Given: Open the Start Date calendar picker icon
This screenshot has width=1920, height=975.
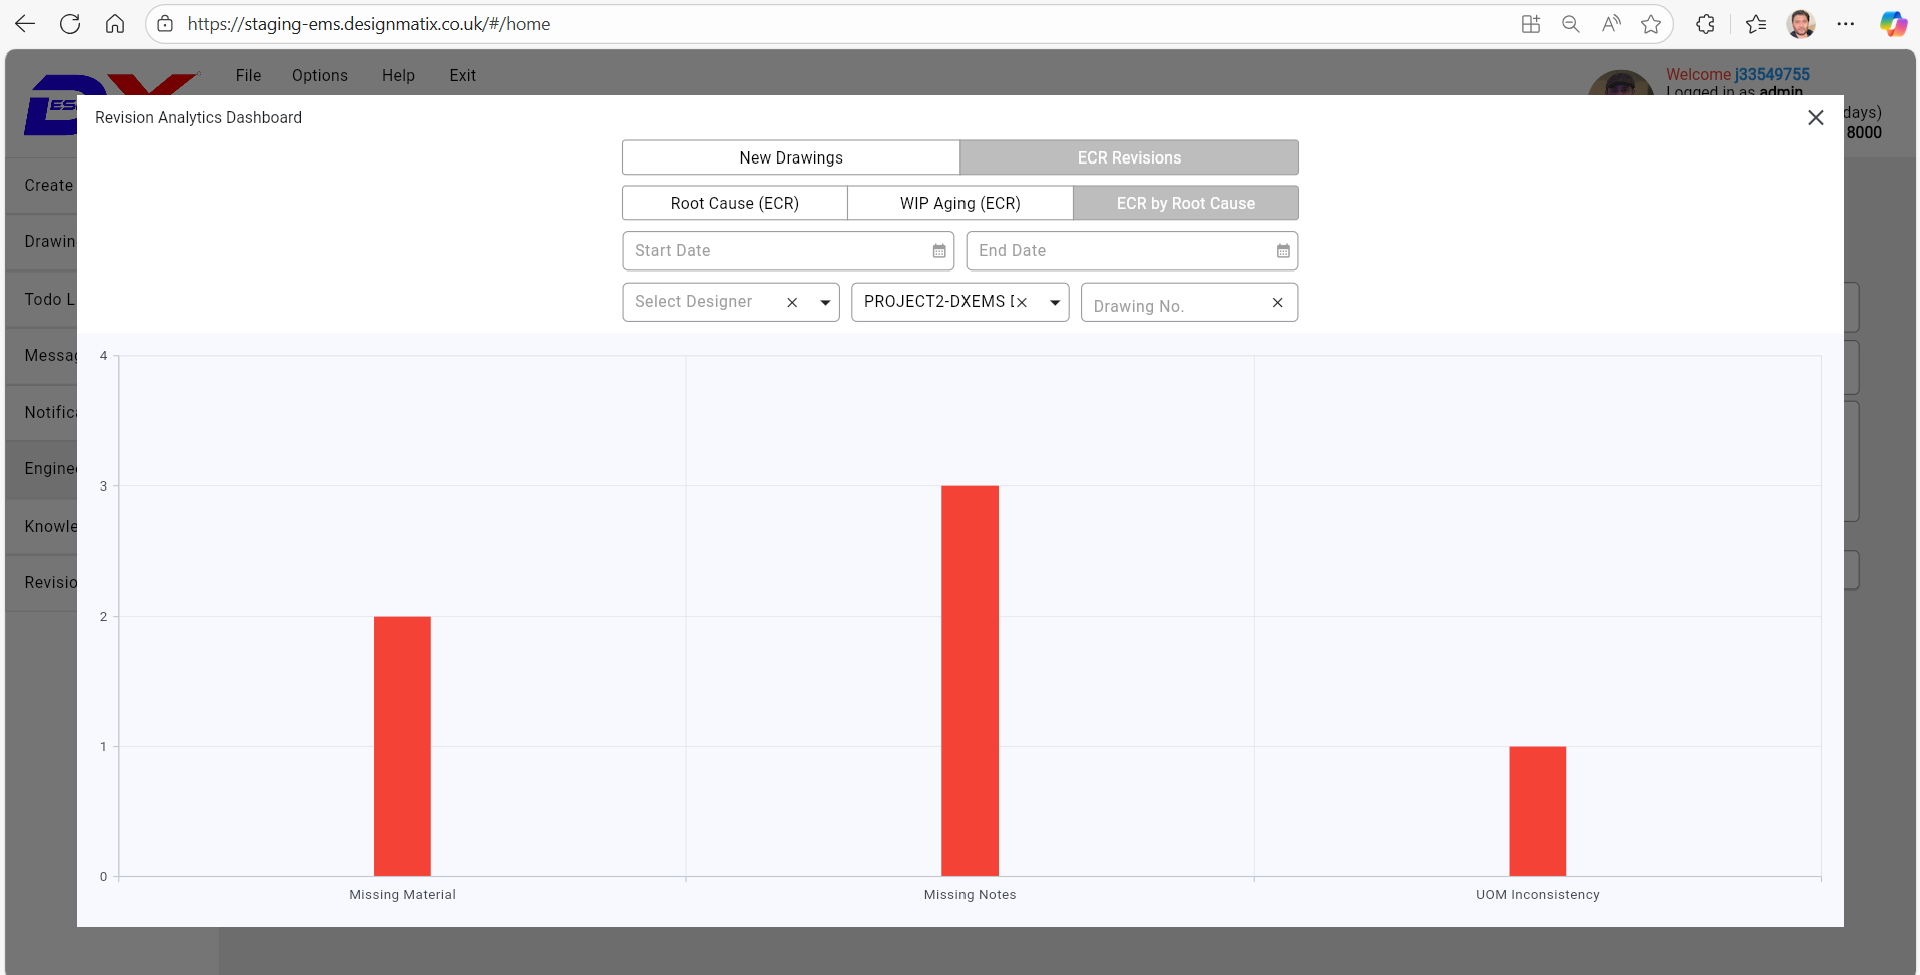Looking at the screenshot, I should (x=938, y=251).
